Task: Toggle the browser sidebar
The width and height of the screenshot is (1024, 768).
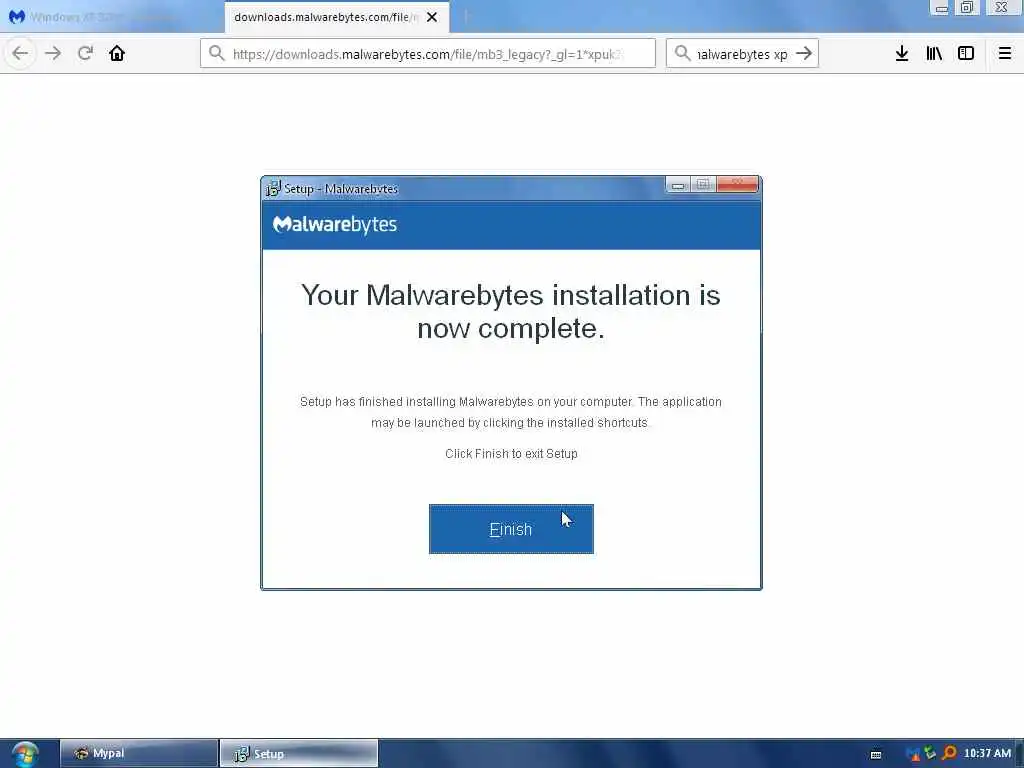Action: (966, 54)
